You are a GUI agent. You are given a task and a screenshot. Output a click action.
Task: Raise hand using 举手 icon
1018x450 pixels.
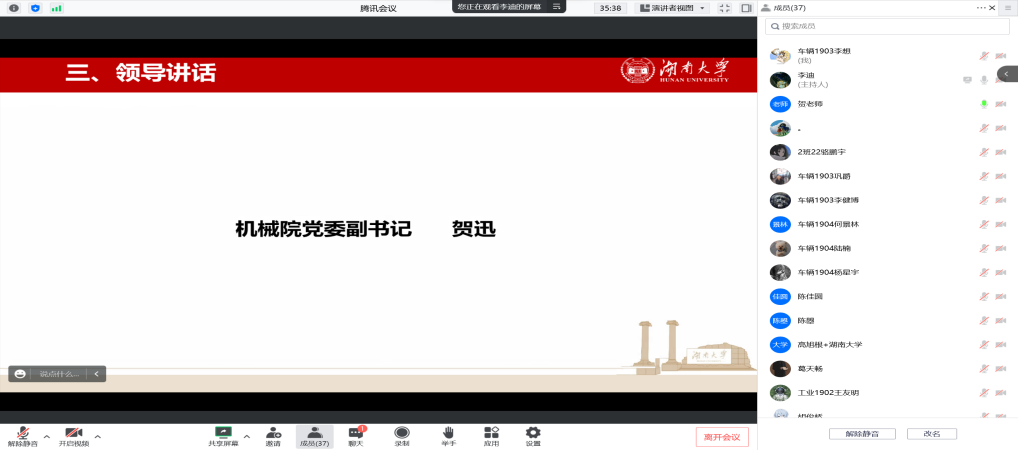click(x=449, y=435)
